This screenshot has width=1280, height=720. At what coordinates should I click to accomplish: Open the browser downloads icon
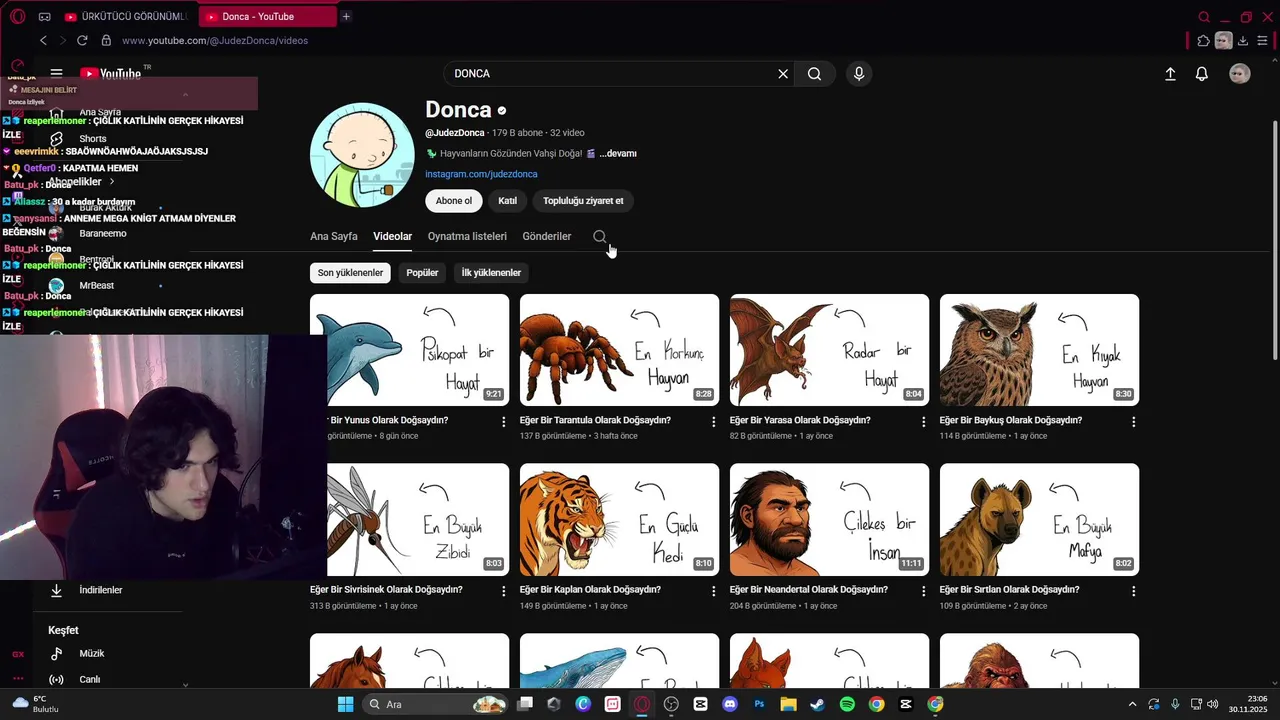pos(1243,41)
